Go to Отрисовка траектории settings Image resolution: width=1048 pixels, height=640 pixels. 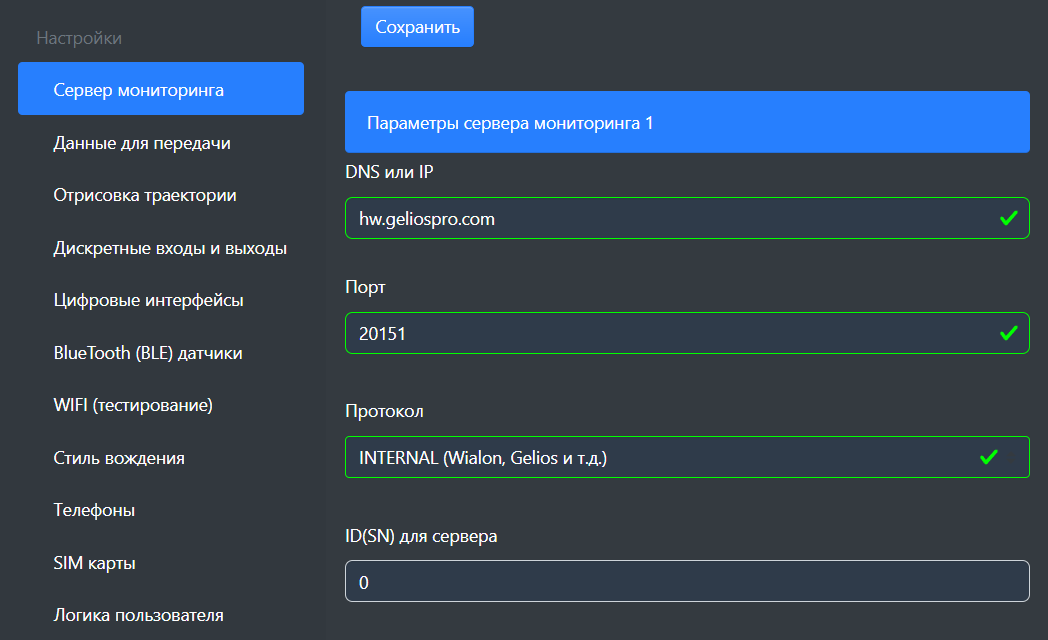pos(145,195)
